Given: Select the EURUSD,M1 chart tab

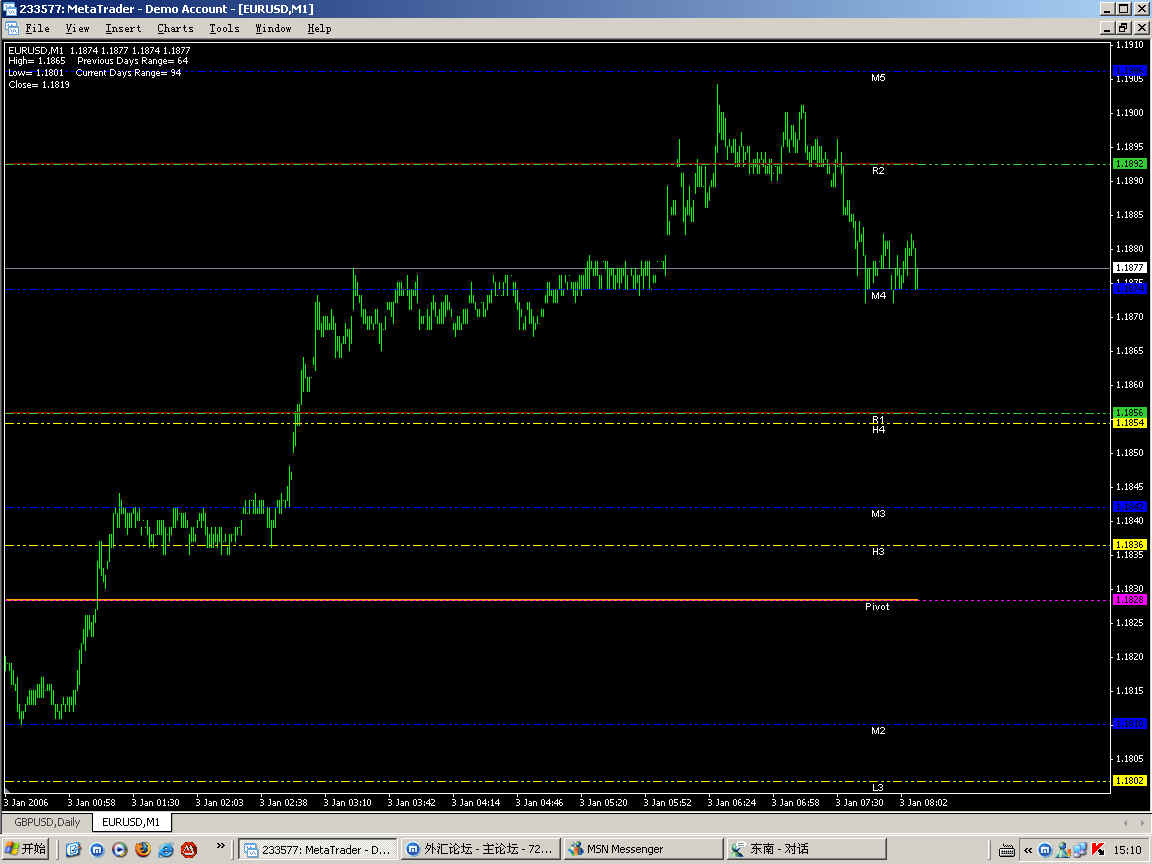Looking at the screenshot, I should (x=132, y=822).
